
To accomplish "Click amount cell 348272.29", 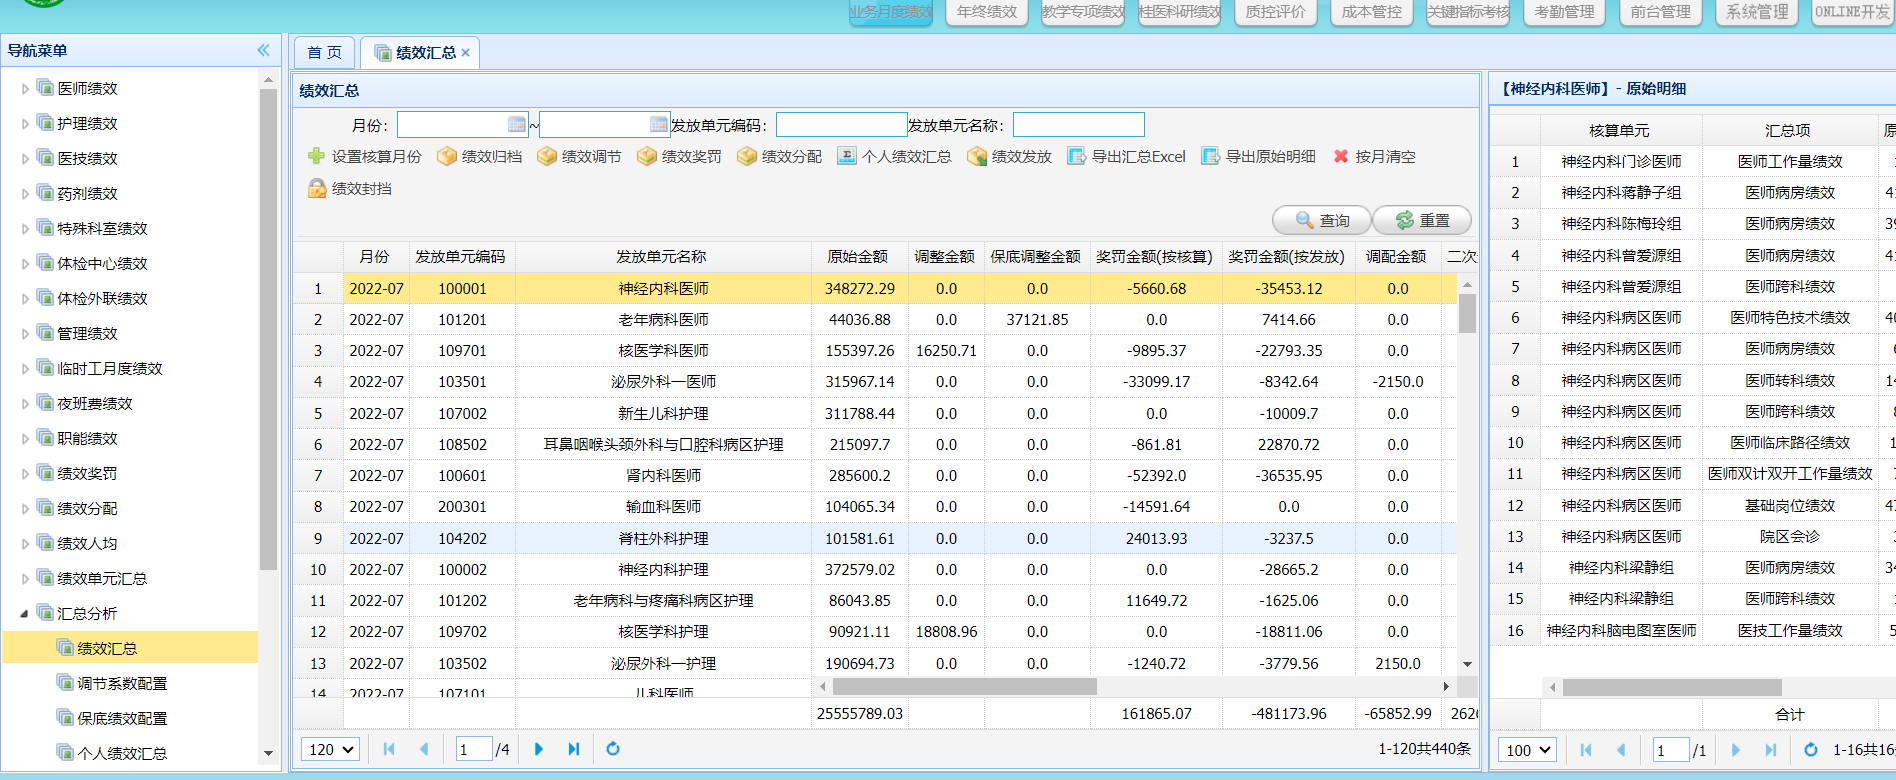I will point(859,289).
